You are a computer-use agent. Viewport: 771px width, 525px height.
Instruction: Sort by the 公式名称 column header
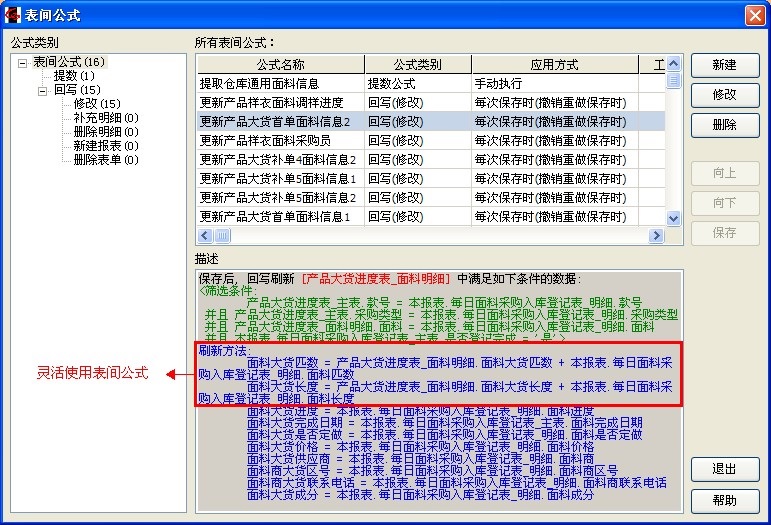pos(280,65)
